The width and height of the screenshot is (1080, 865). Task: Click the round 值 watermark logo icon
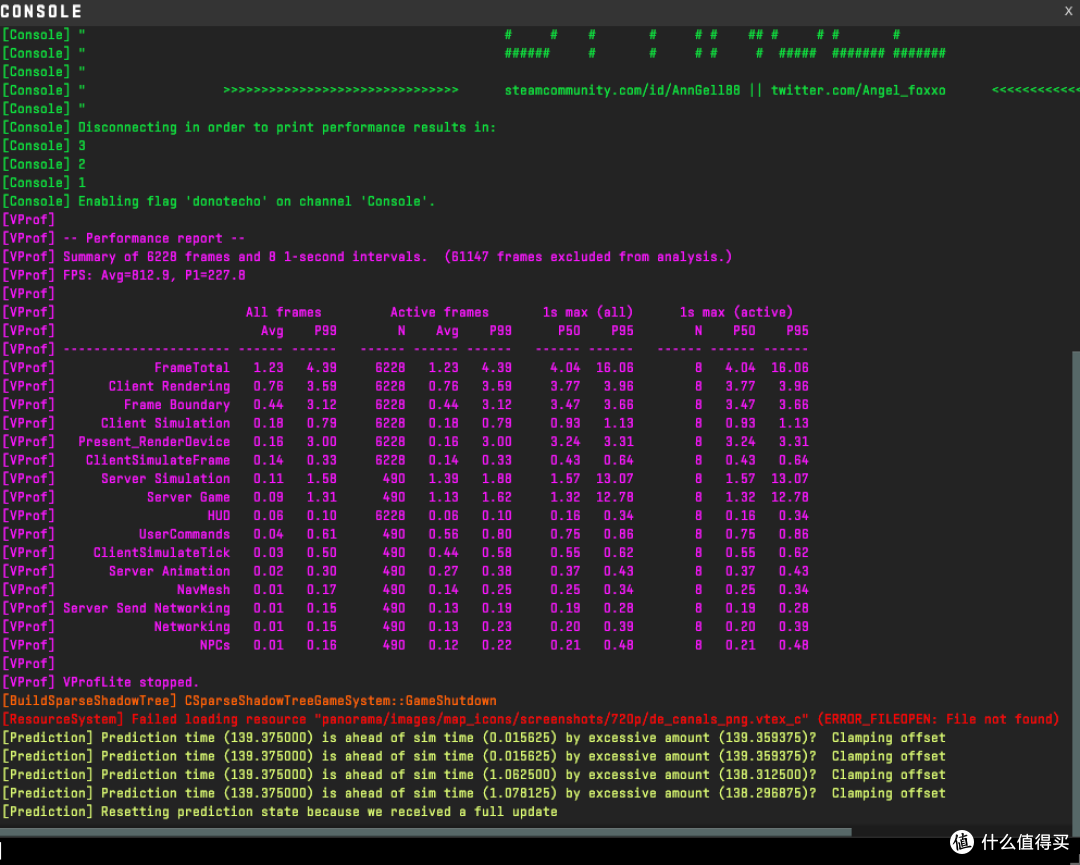(962, 842)
